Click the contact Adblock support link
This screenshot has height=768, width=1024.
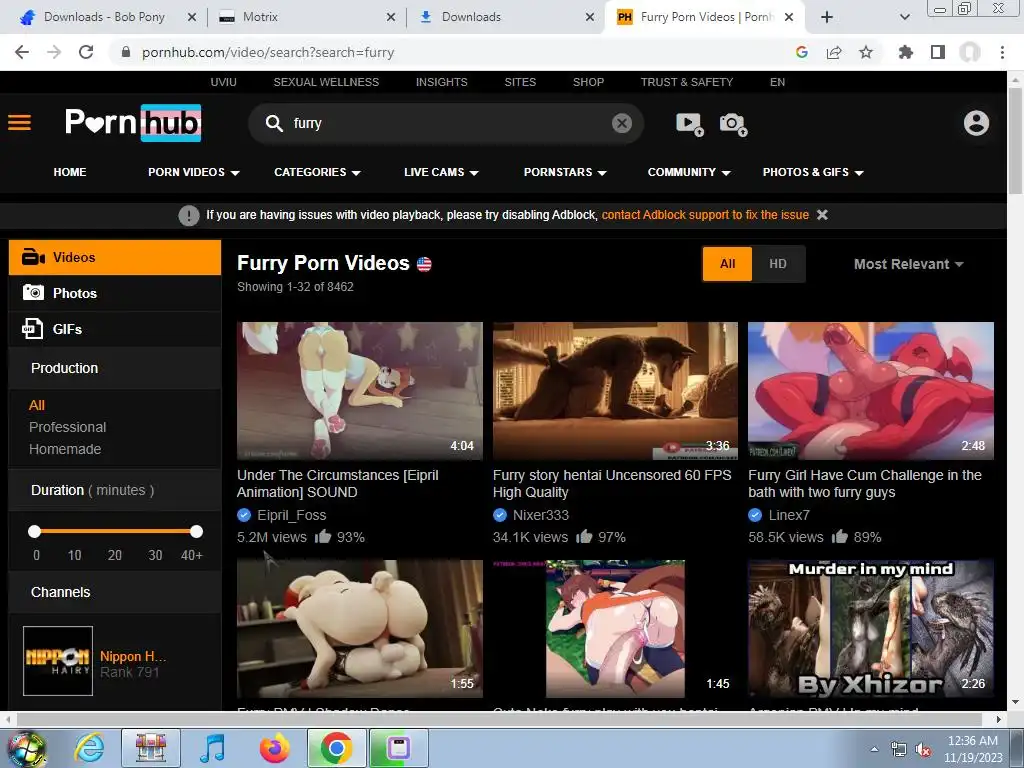coord(705,215)
